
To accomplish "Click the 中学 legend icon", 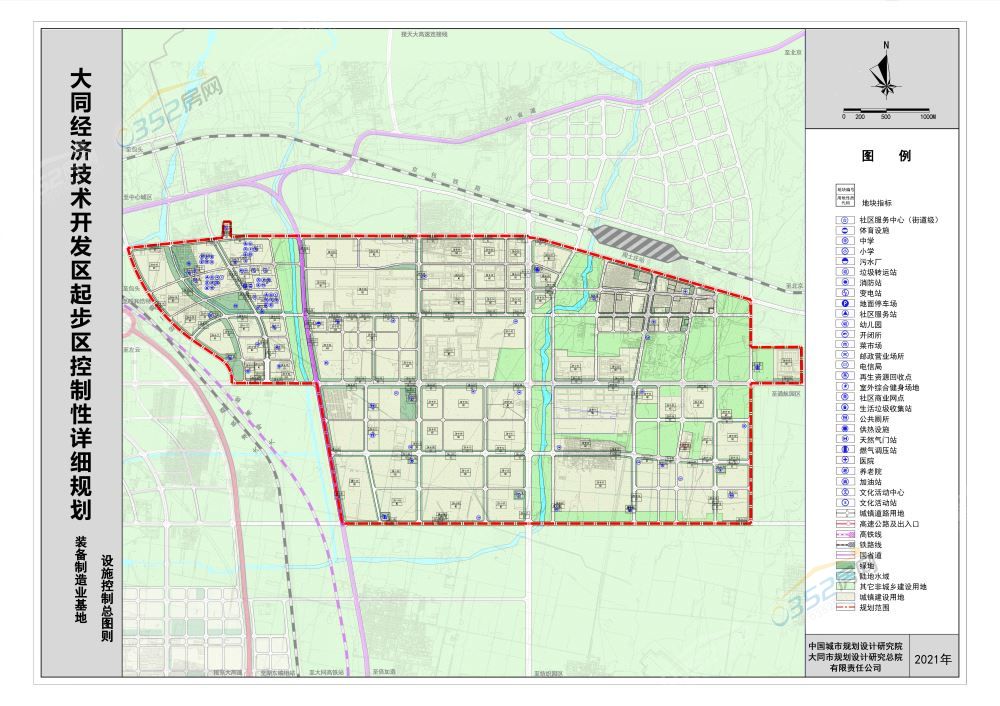I will [x=844, y=241].
